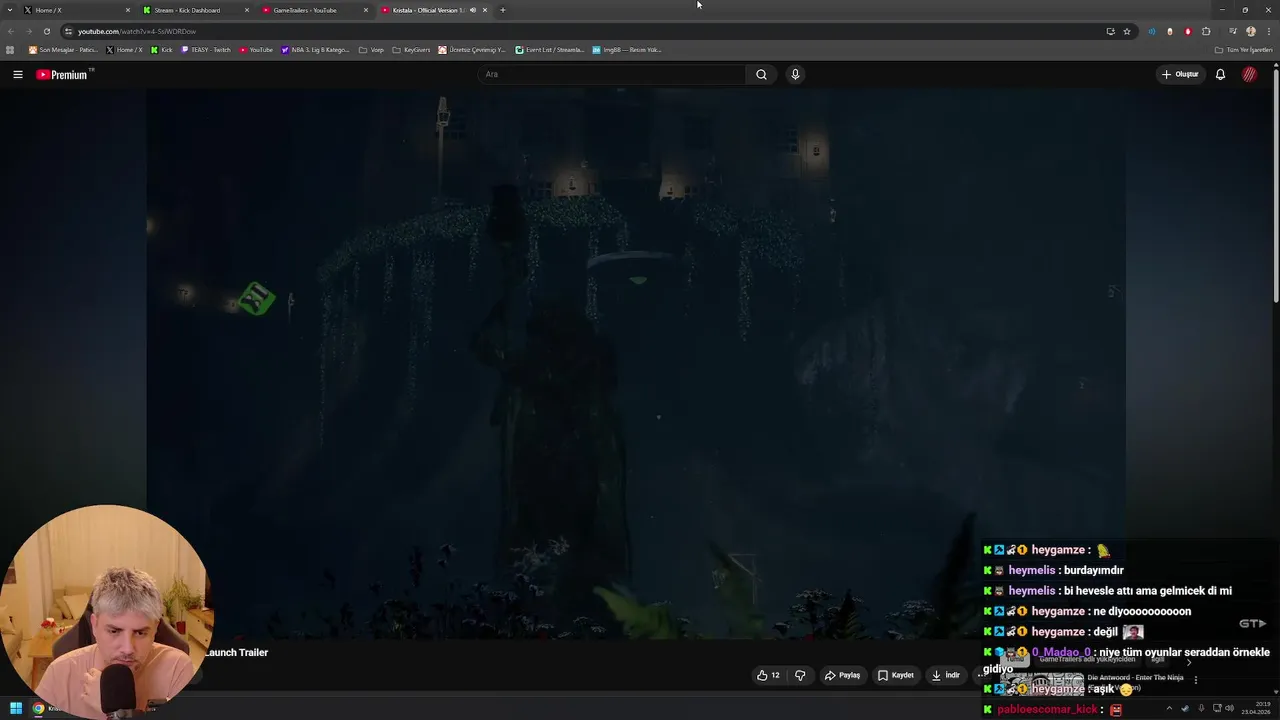Click chat username 0_Madao_0
The width and height of the screenshot is (1280, 720).
1061,652
